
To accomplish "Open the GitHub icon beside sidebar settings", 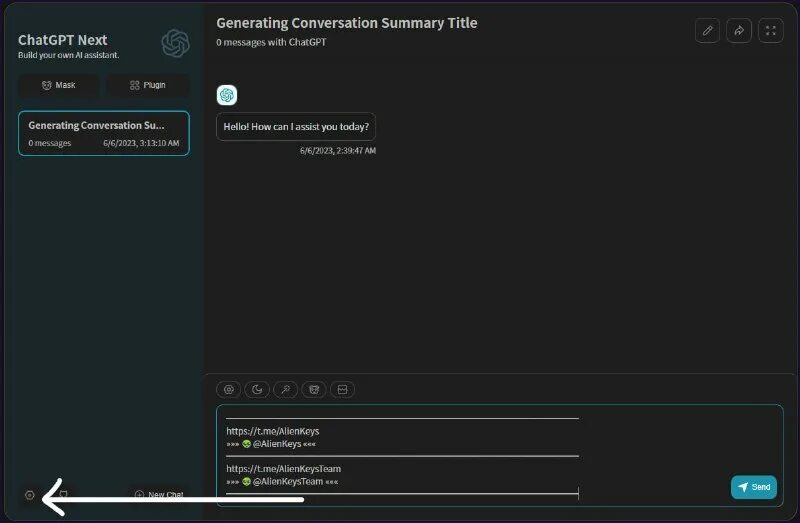I will pos(64,494).
